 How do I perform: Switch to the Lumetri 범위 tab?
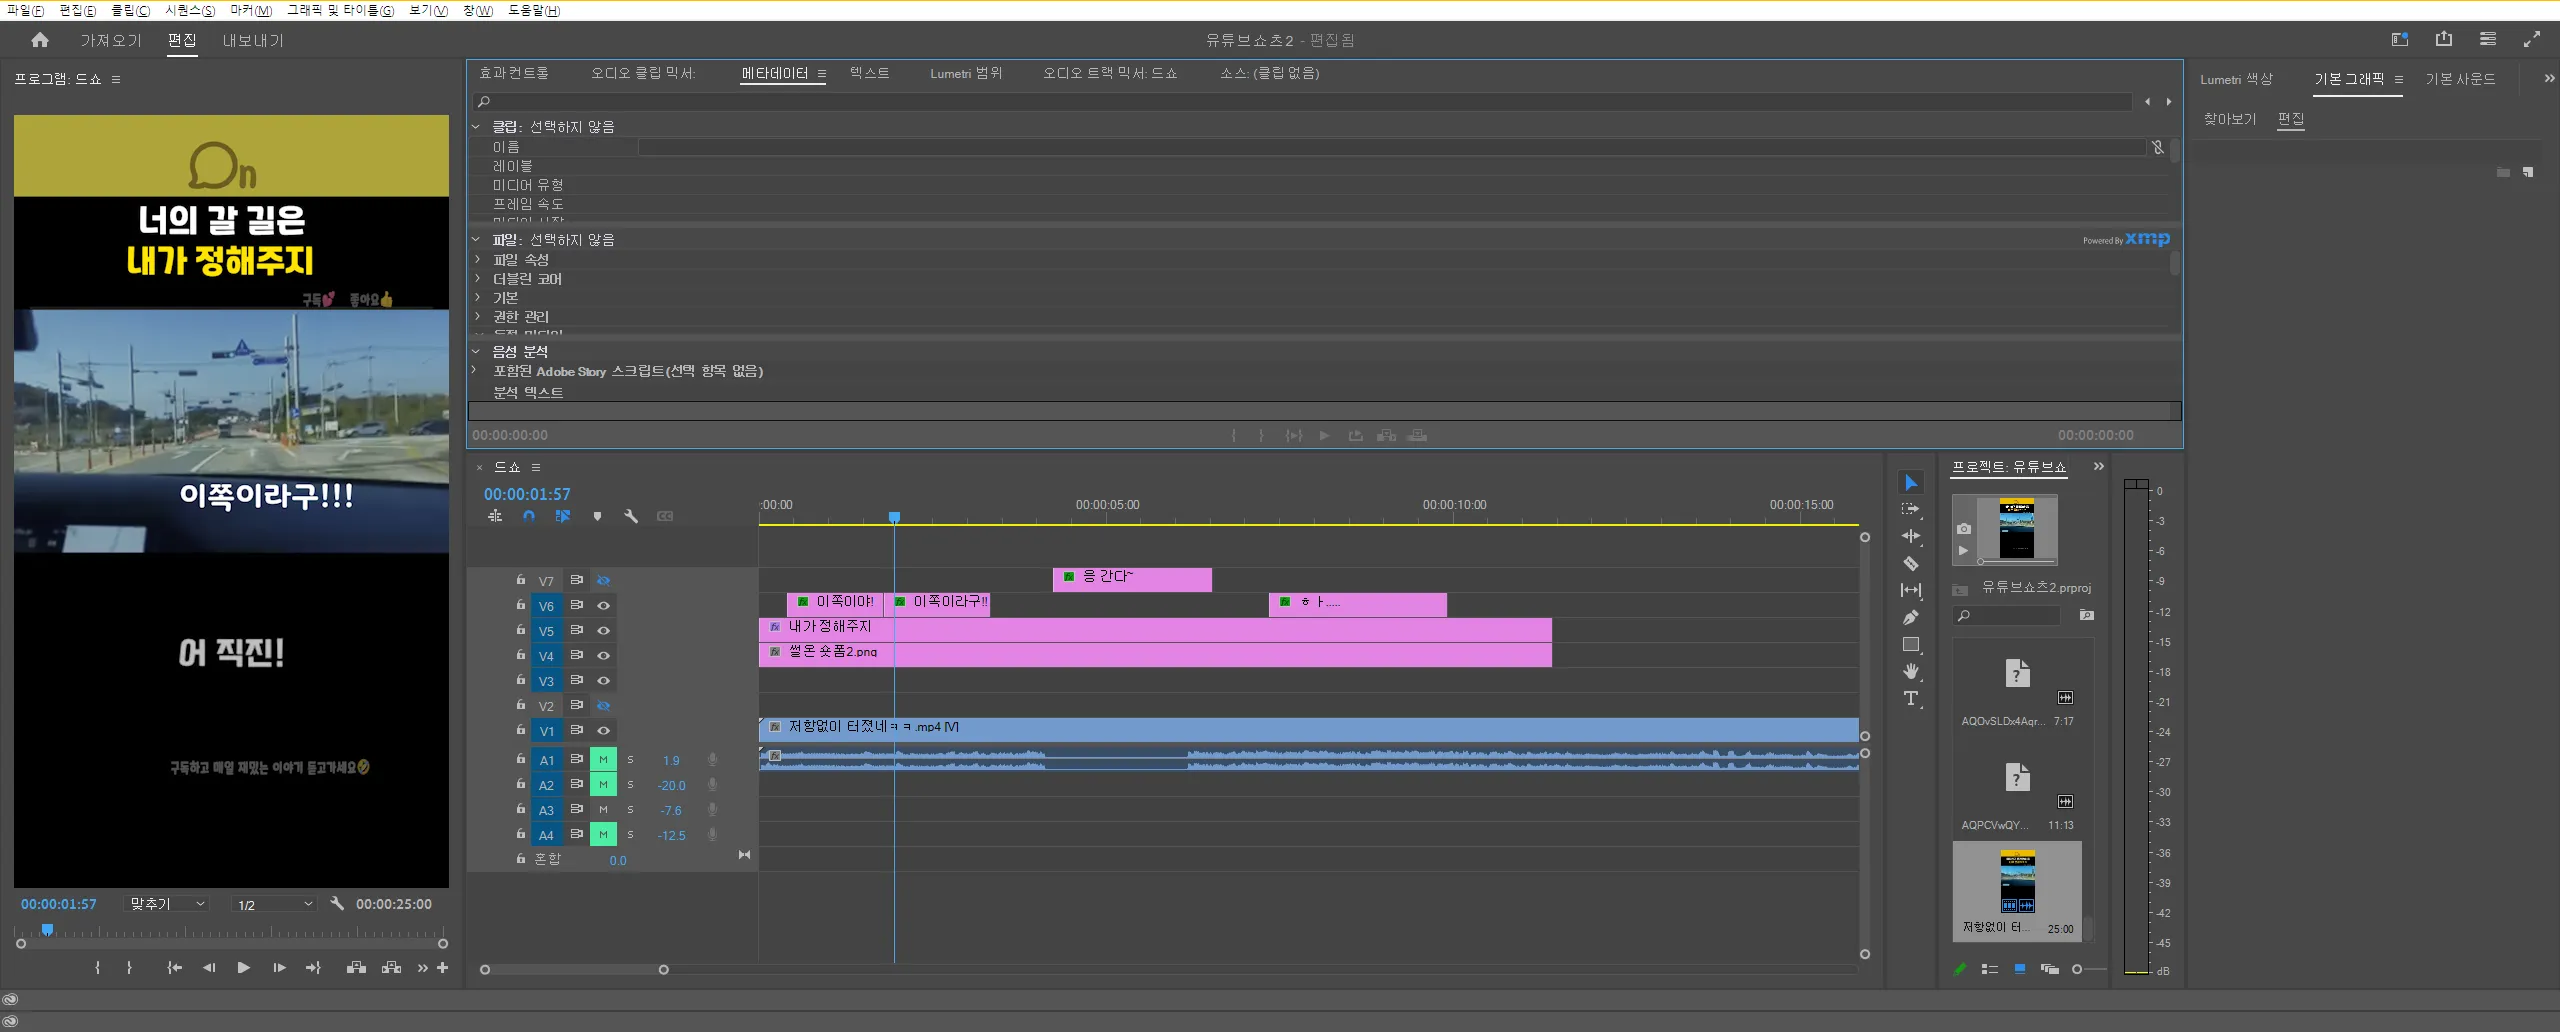point(965,73)
